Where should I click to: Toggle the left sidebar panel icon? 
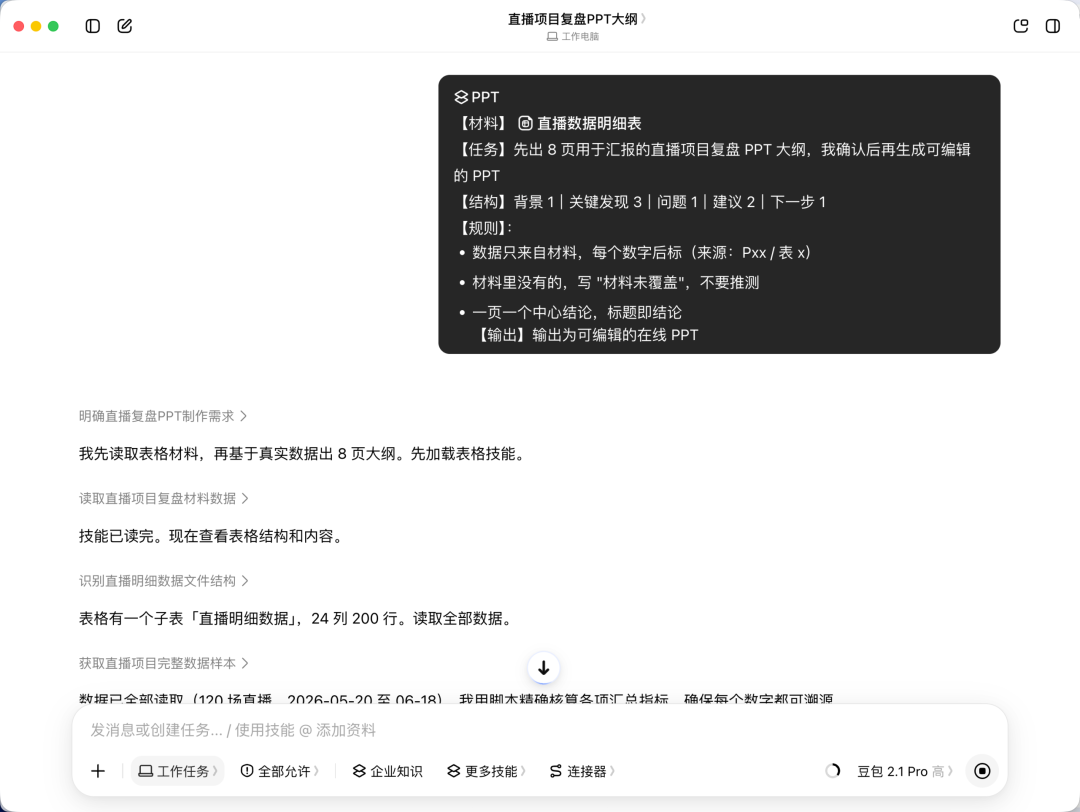(92, 26)
